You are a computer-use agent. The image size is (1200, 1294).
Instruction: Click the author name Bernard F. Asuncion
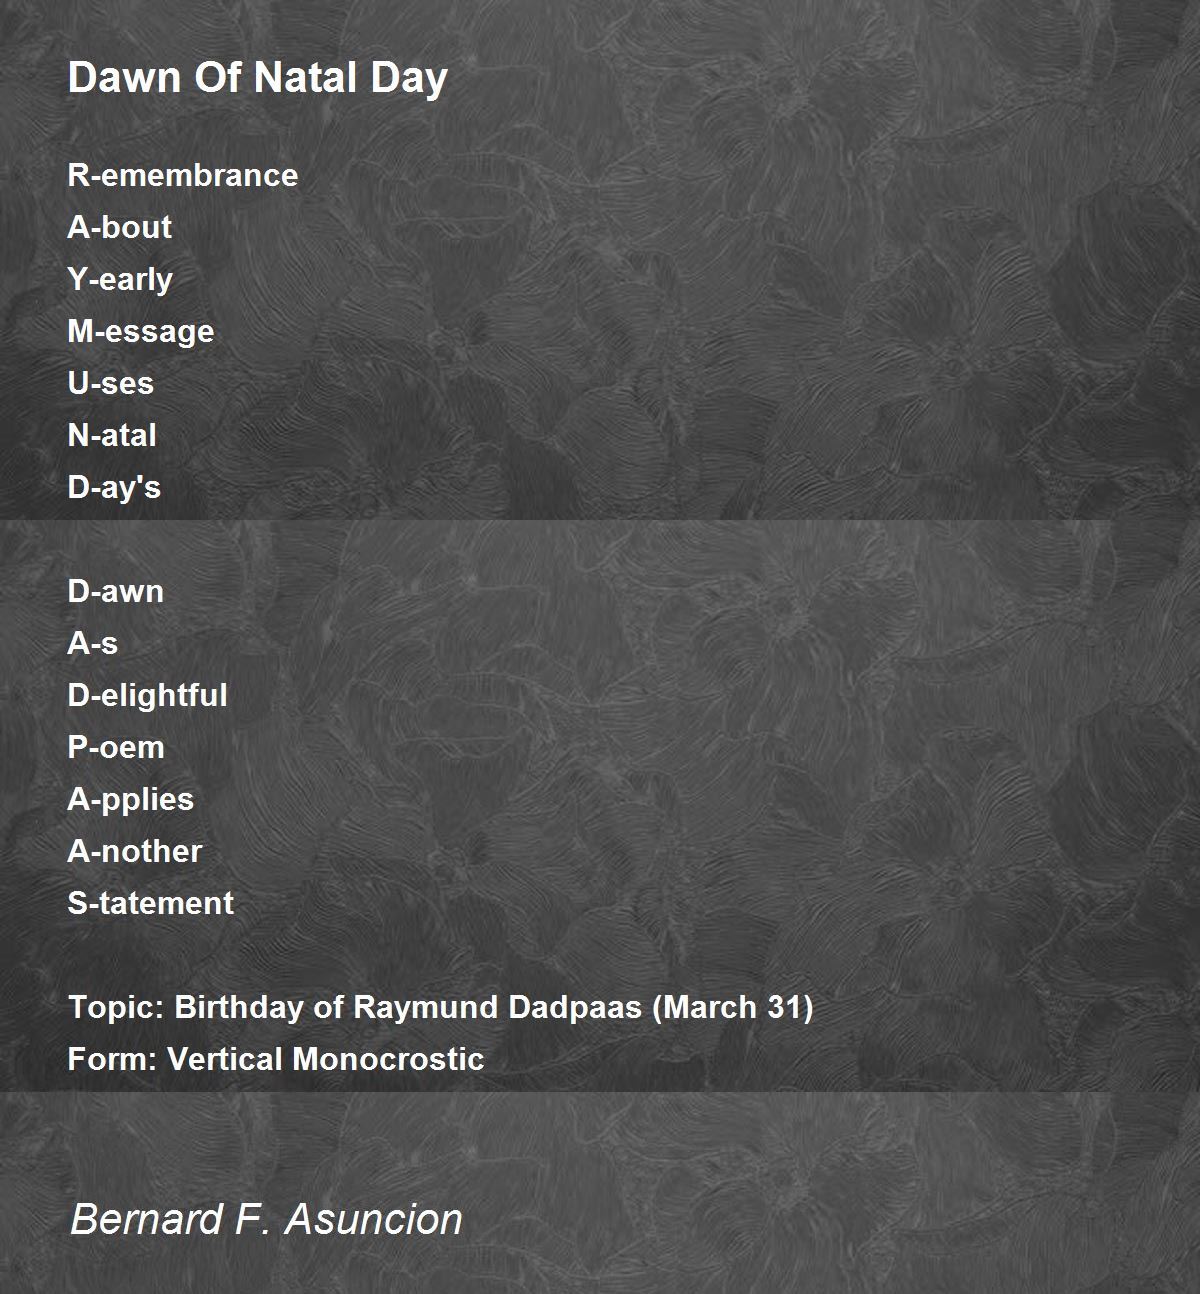[x=266, y=1219]
